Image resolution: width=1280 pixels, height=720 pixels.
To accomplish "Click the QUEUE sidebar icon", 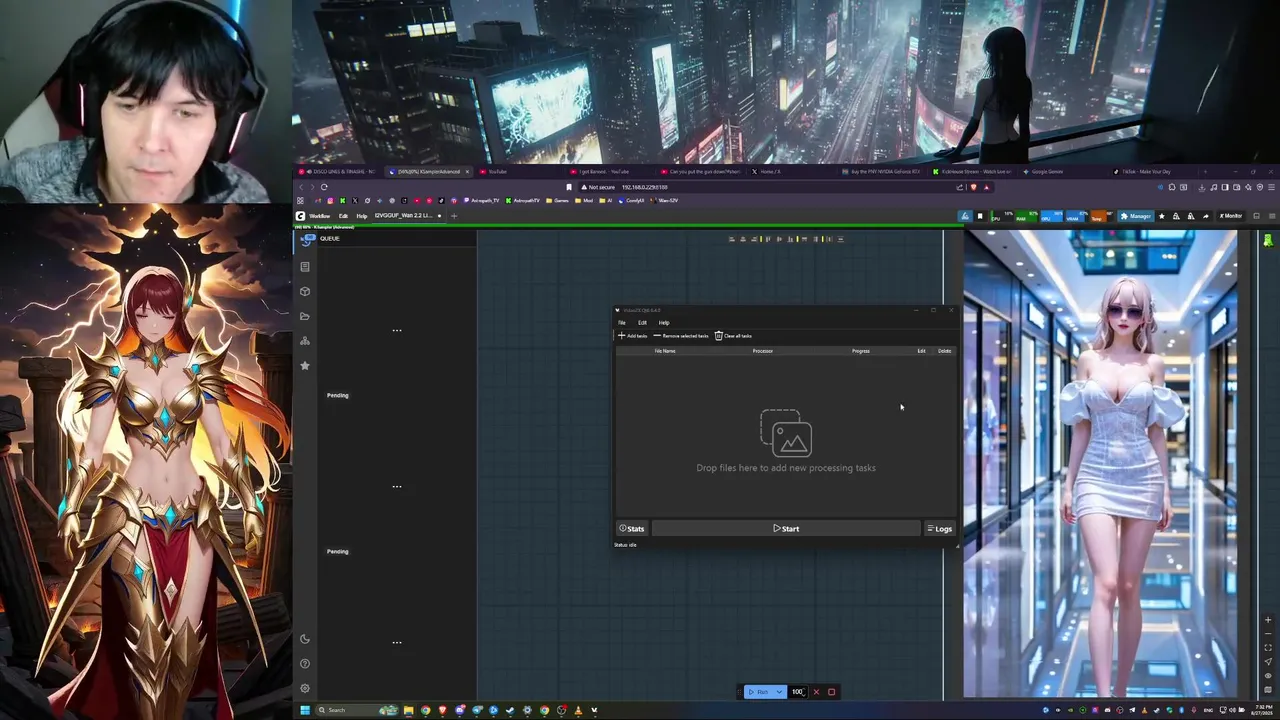I will point(305,239).
